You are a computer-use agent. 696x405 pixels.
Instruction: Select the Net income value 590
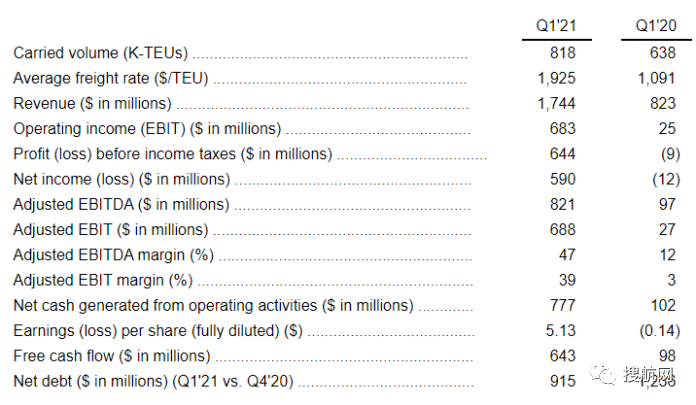(x=563, y=179)
